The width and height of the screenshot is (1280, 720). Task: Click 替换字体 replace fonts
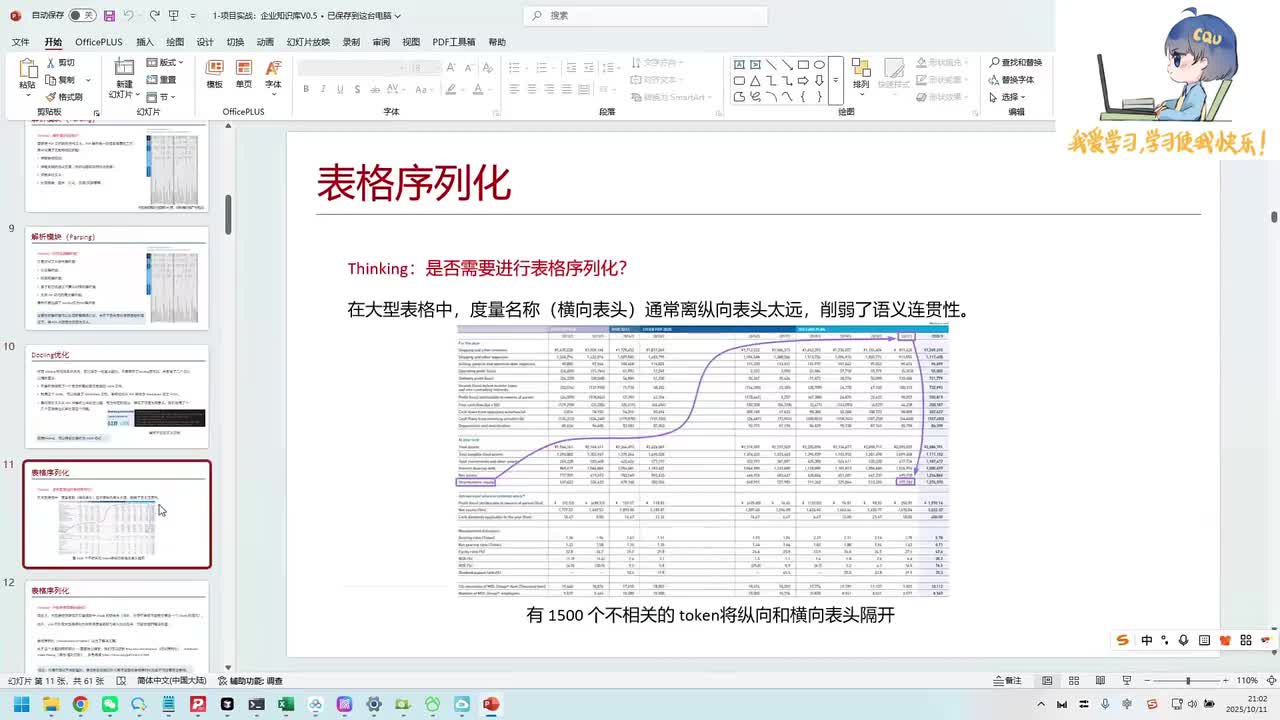pos(1011,80)
